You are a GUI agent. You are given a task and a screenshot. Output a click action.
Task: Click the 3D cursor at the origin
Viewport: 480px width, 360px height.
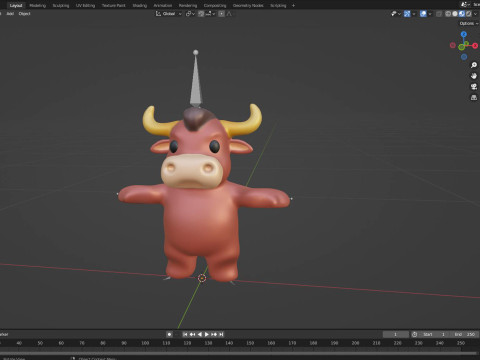tap(202, 278)
